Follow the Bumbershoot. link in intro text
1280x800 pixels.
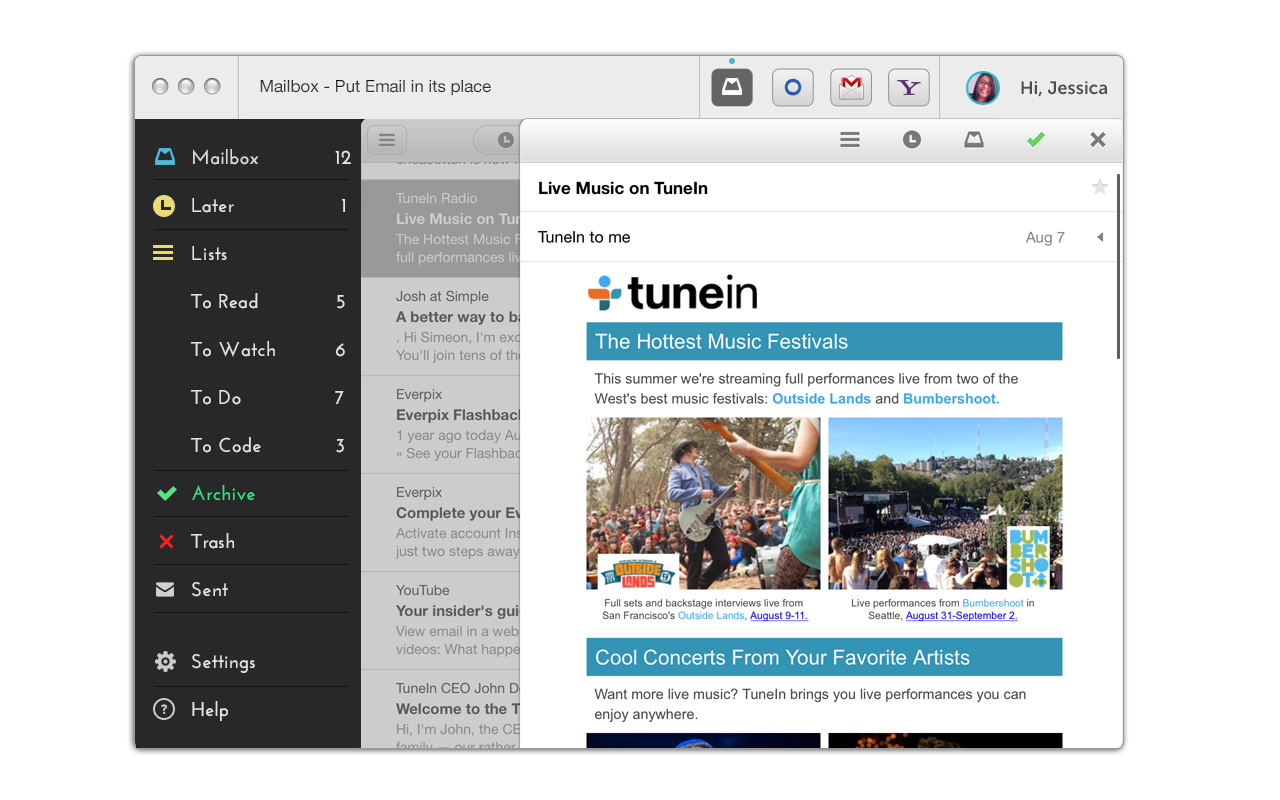click(x=951, y=398)
